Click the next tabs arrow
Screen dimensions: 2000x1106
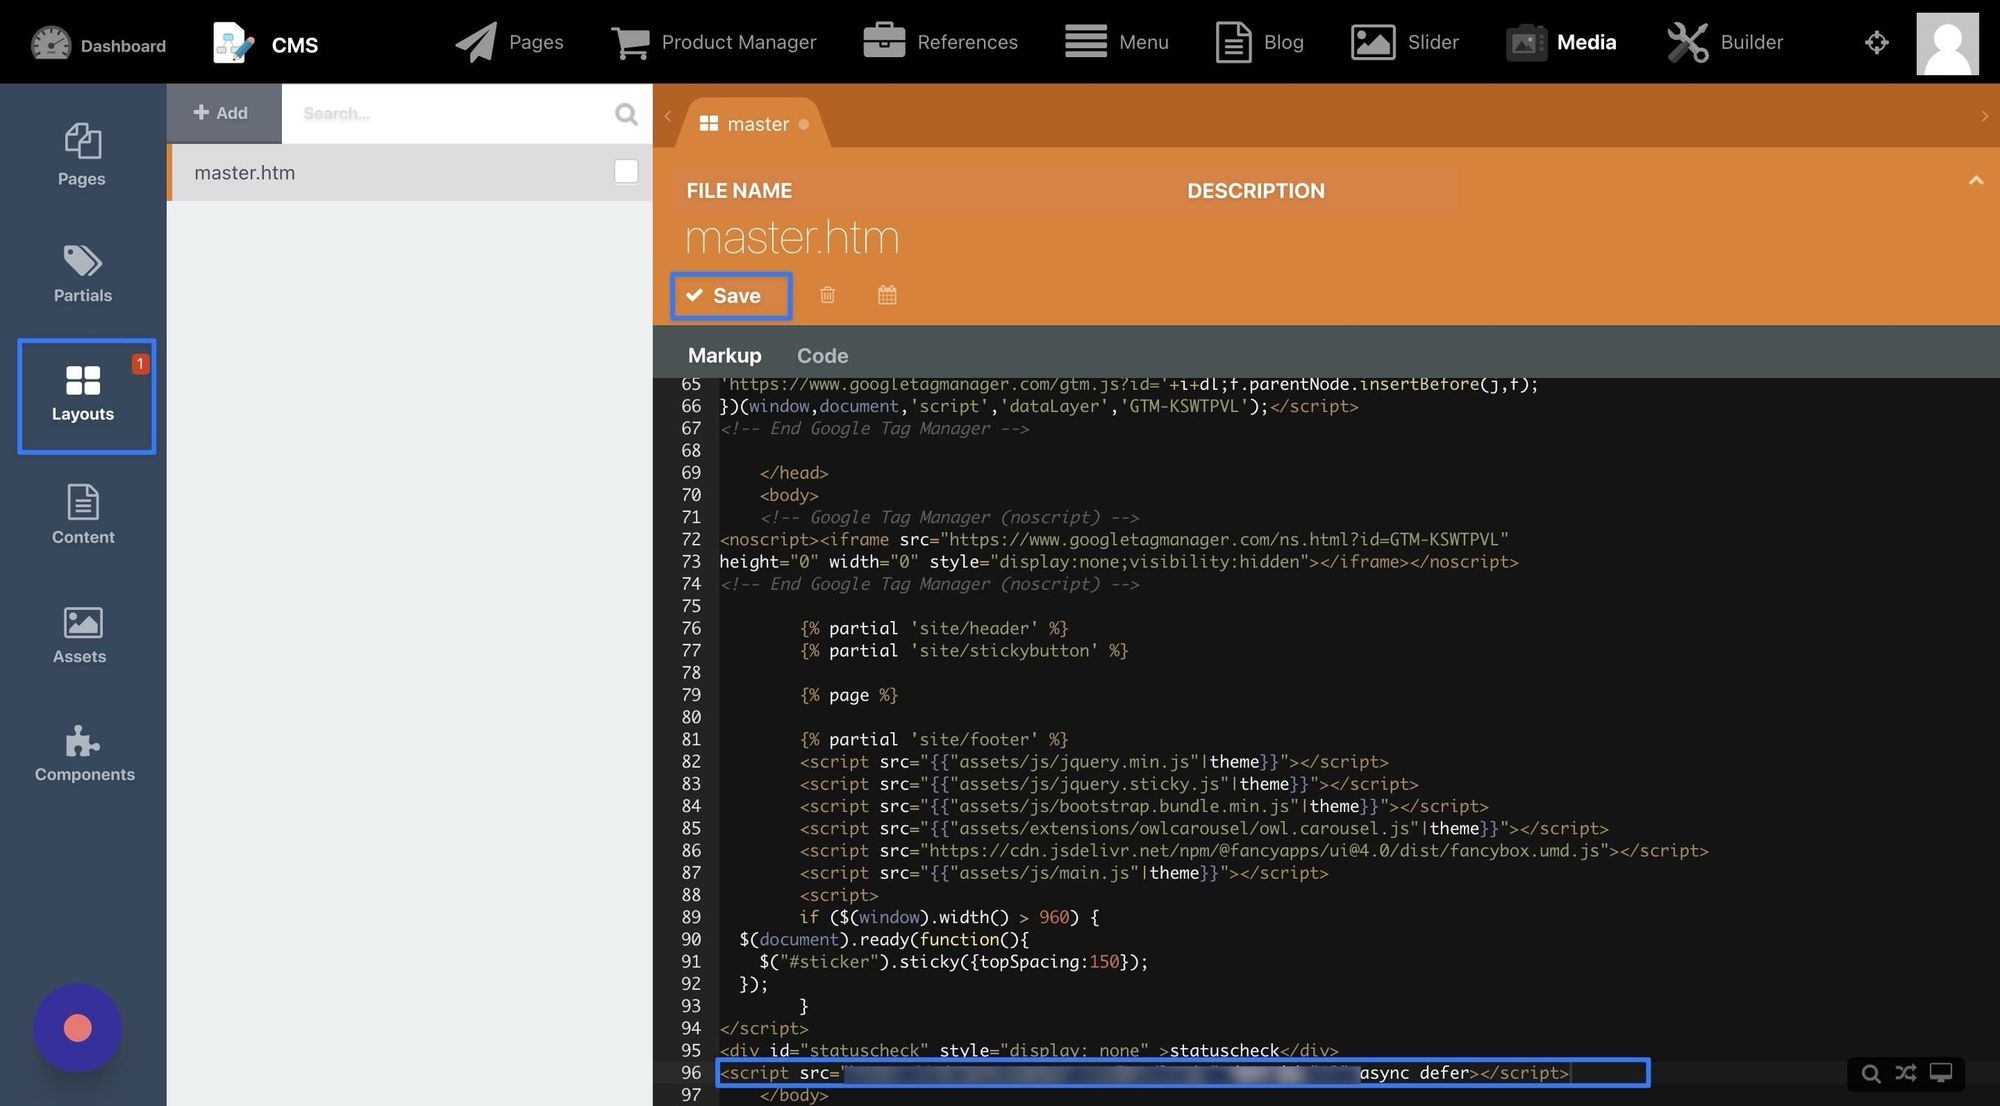coord(1984,116)
